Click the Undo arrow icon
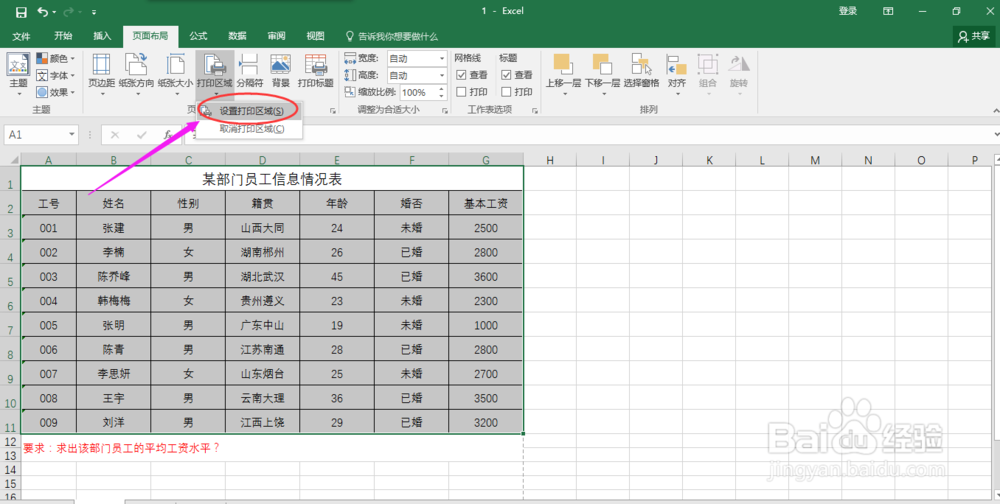Screen dimensions: 1000x504 pyautogui.click(x=42, y=12)
